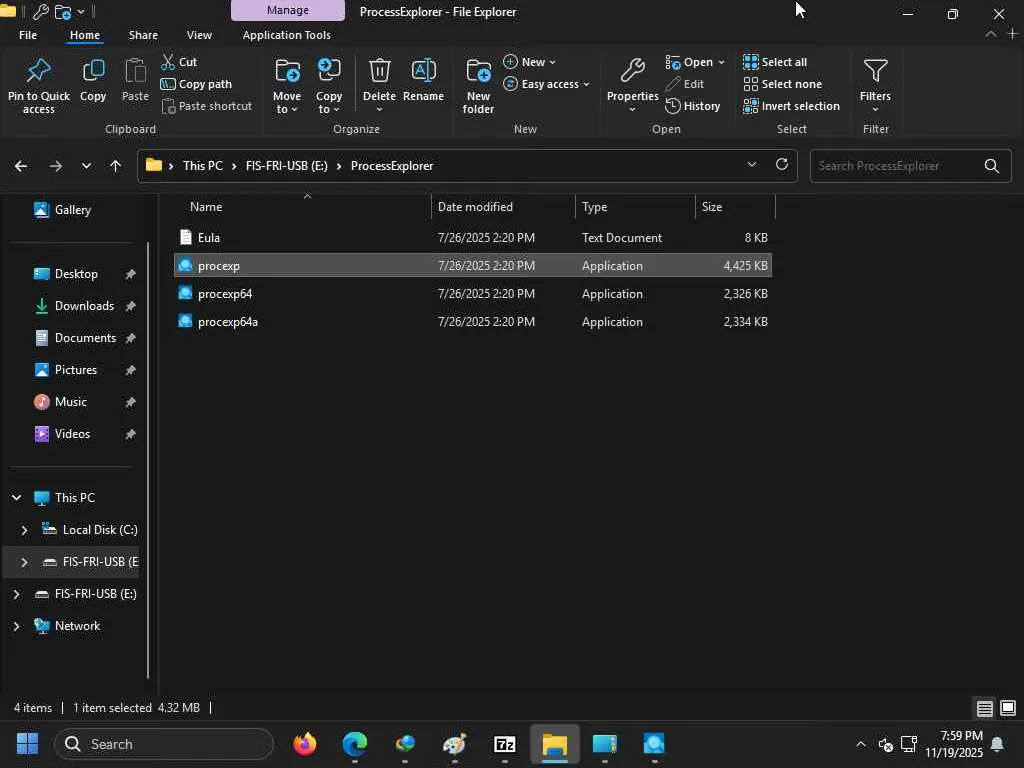Switch to the Share ribbon tab

(143, 35)
